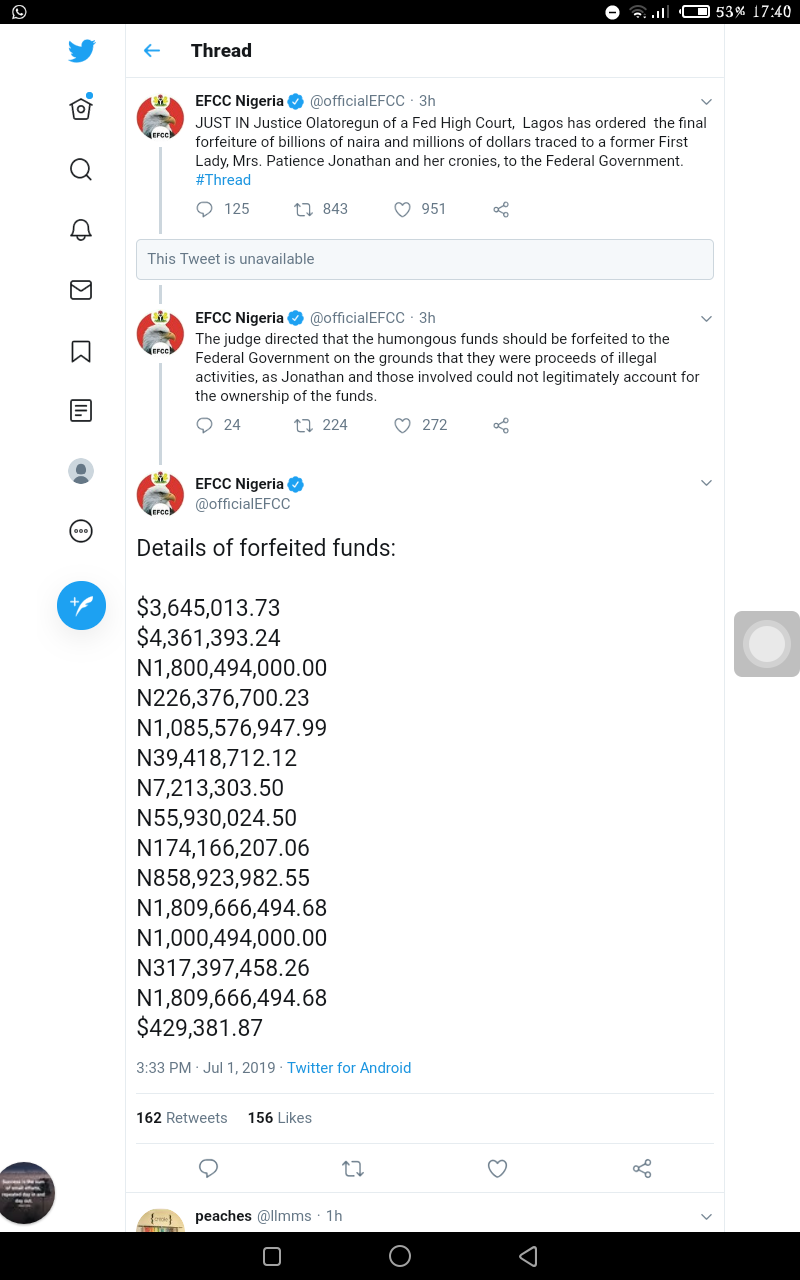Image resolution: width=800 pixels, height=1280 pixels.
Task: Open the Bookmarks icon
Action: pyautogui.click(x=81, y=351)
